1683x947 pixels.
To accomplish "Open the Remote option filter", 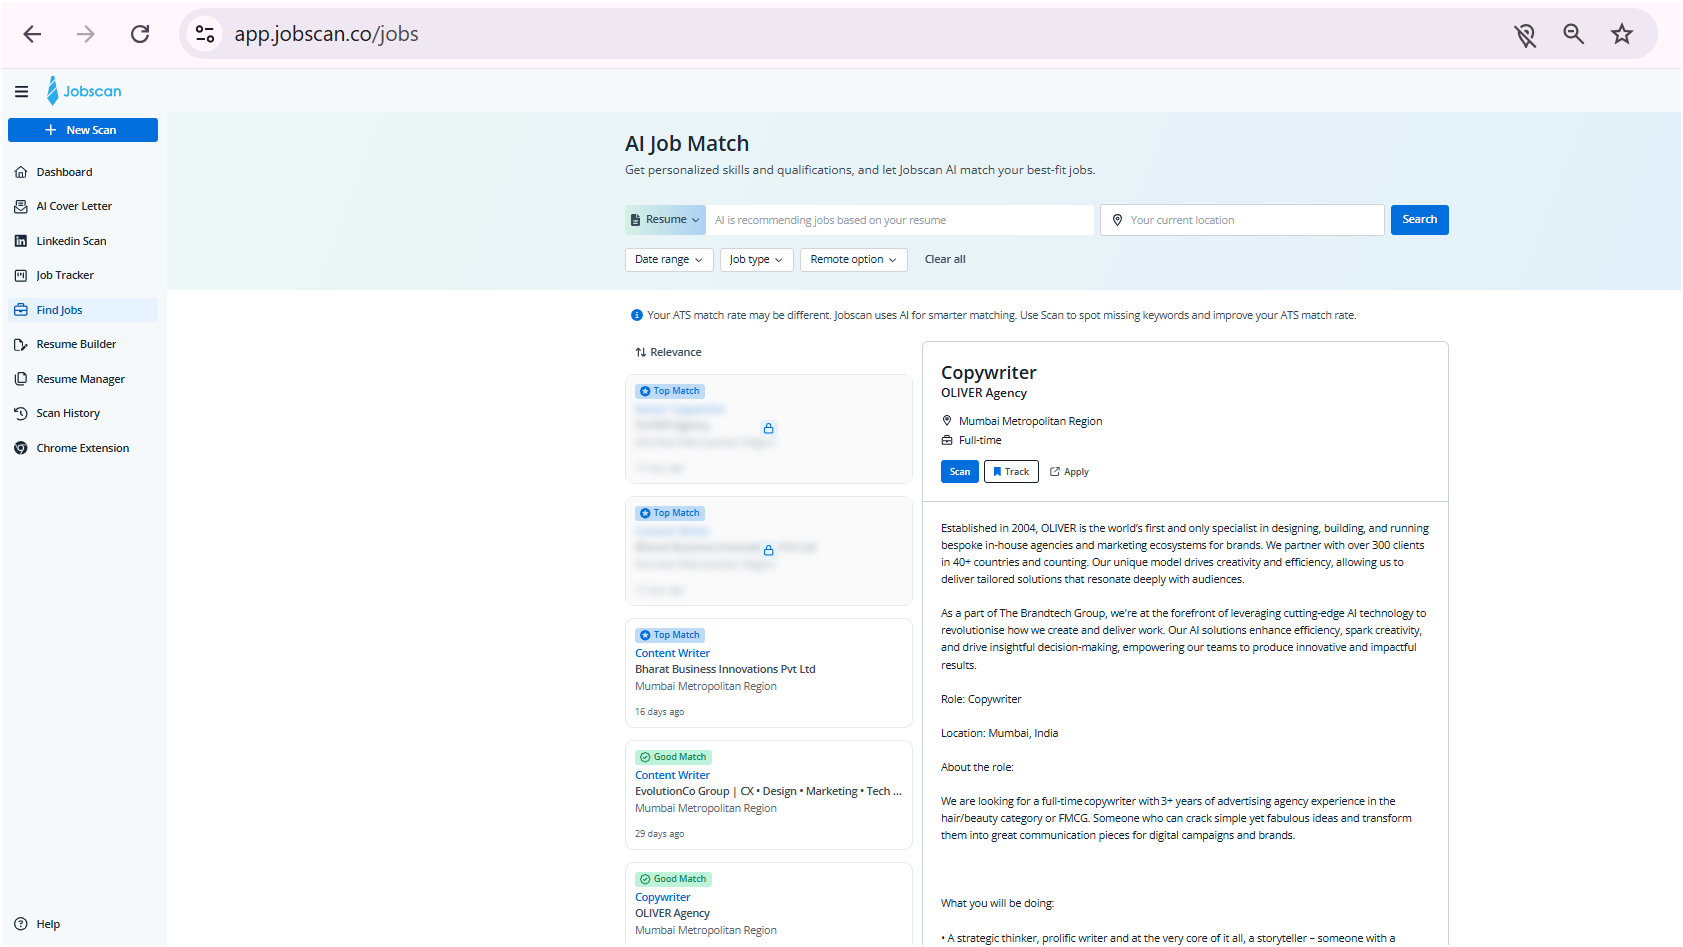I will [x=853, y=260].
